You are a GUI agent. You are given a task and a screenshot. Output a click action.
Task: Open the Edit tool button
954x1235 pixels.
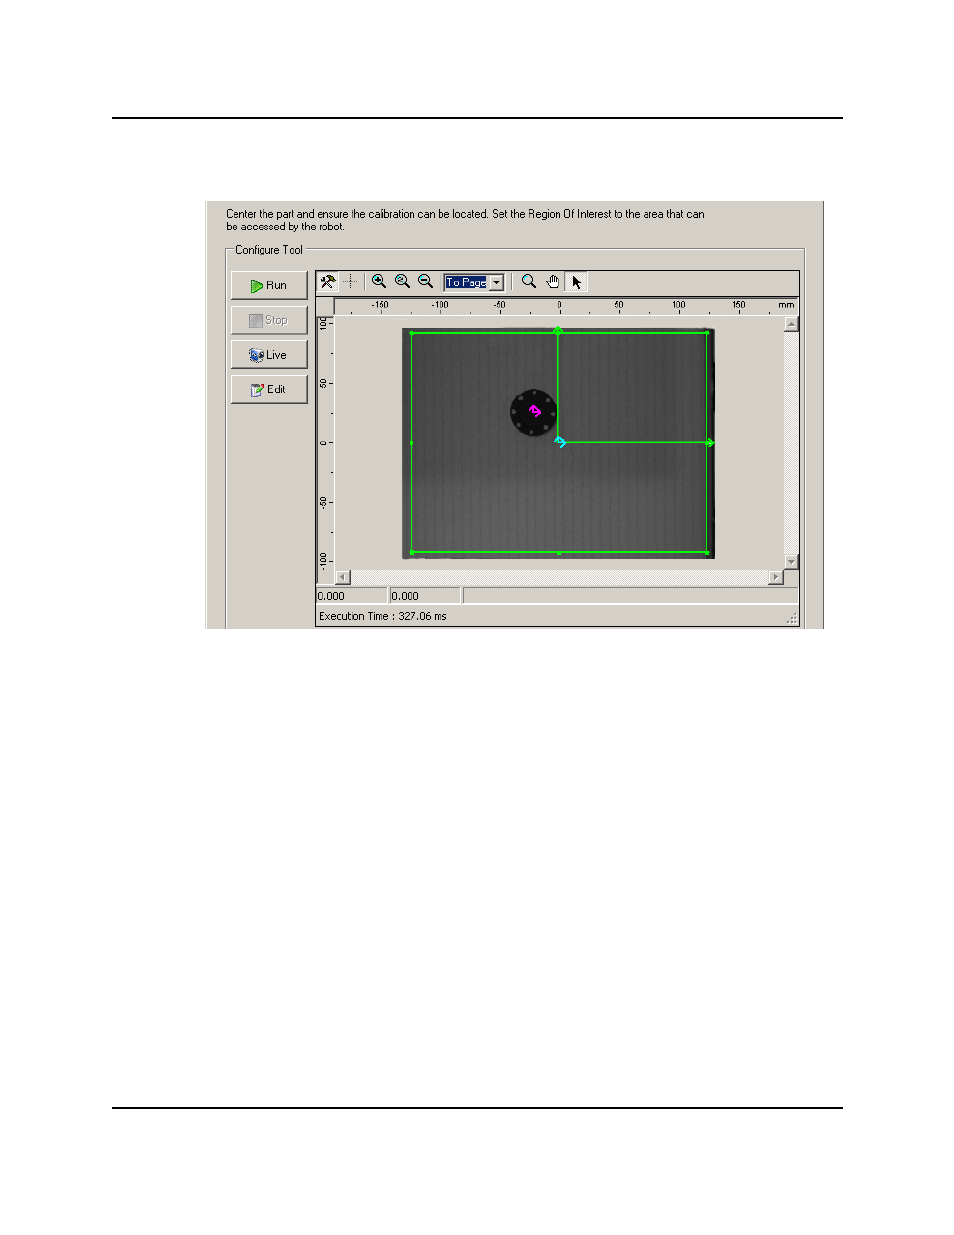[x=269, y=389]
